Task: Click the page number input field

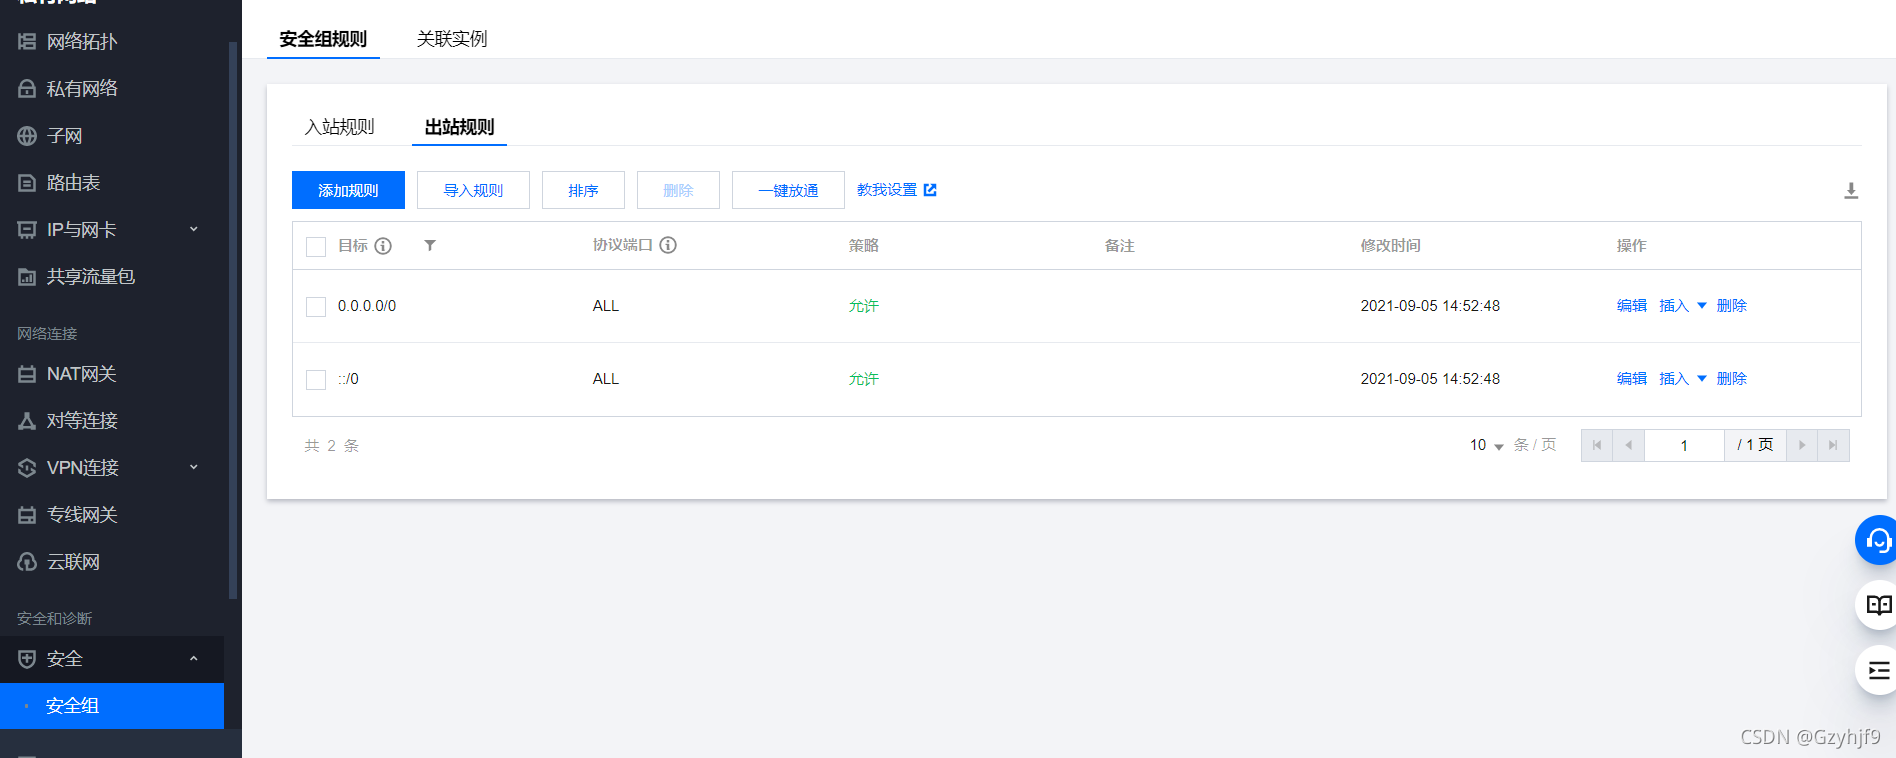Action: click(1684, 445)
